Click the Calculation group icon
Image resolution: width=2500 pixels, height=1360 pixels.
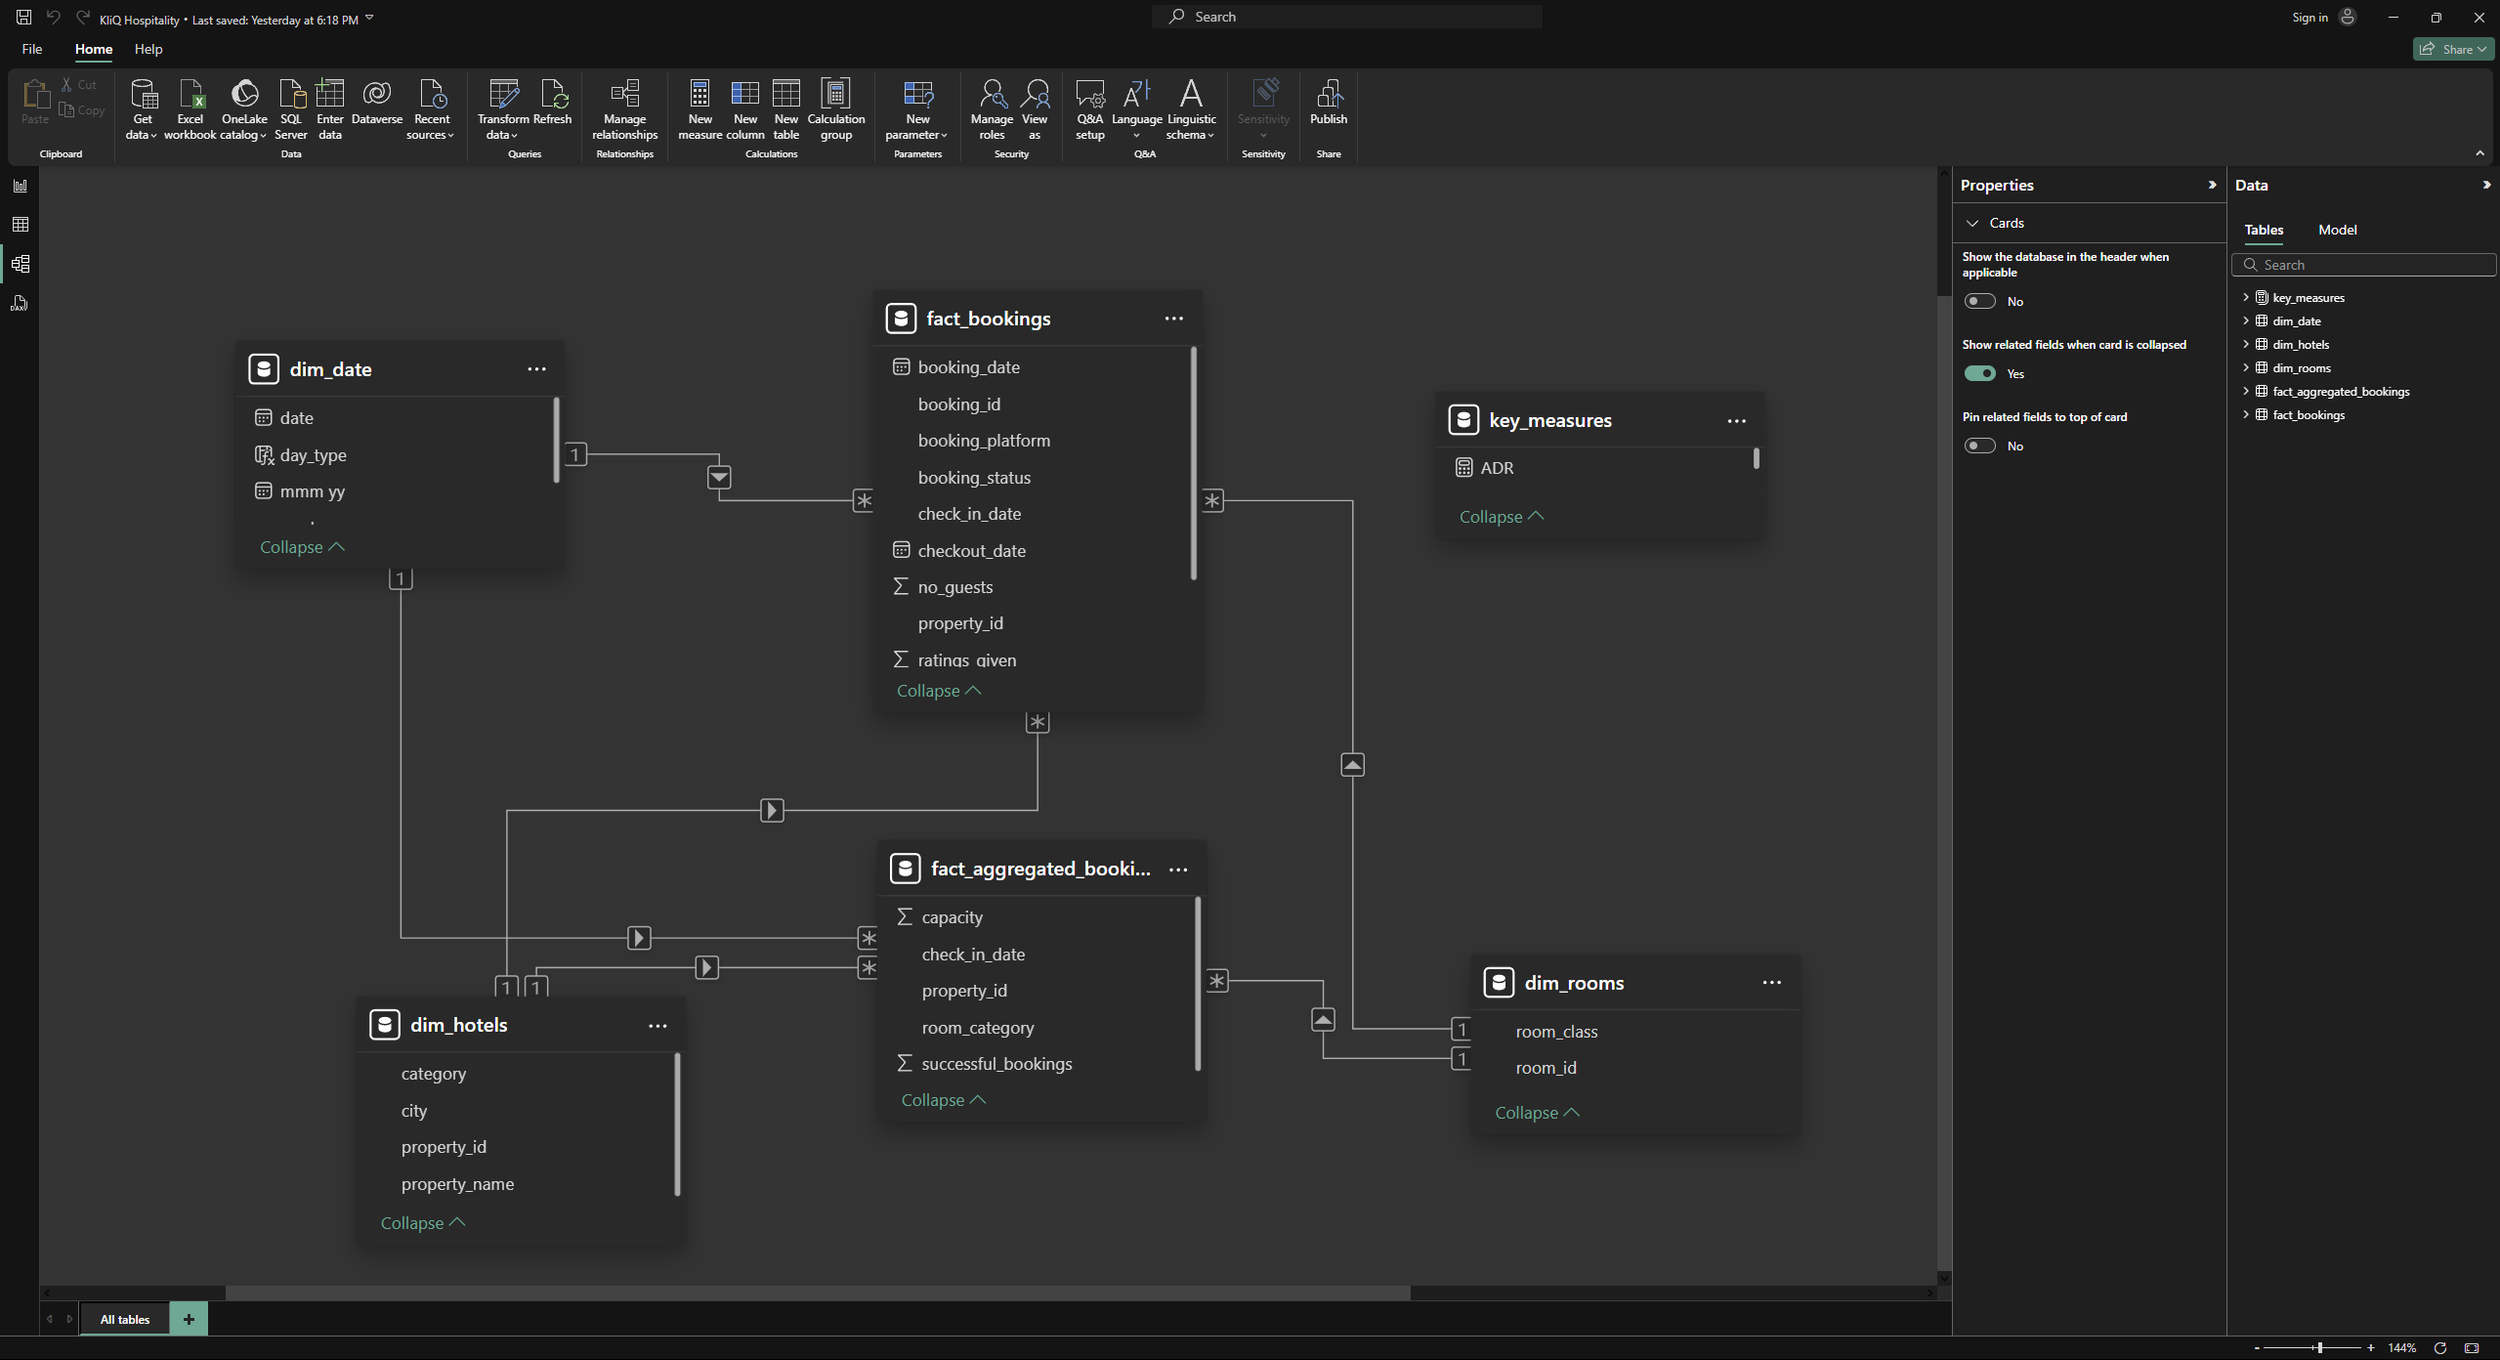click(x=835, y=108)
